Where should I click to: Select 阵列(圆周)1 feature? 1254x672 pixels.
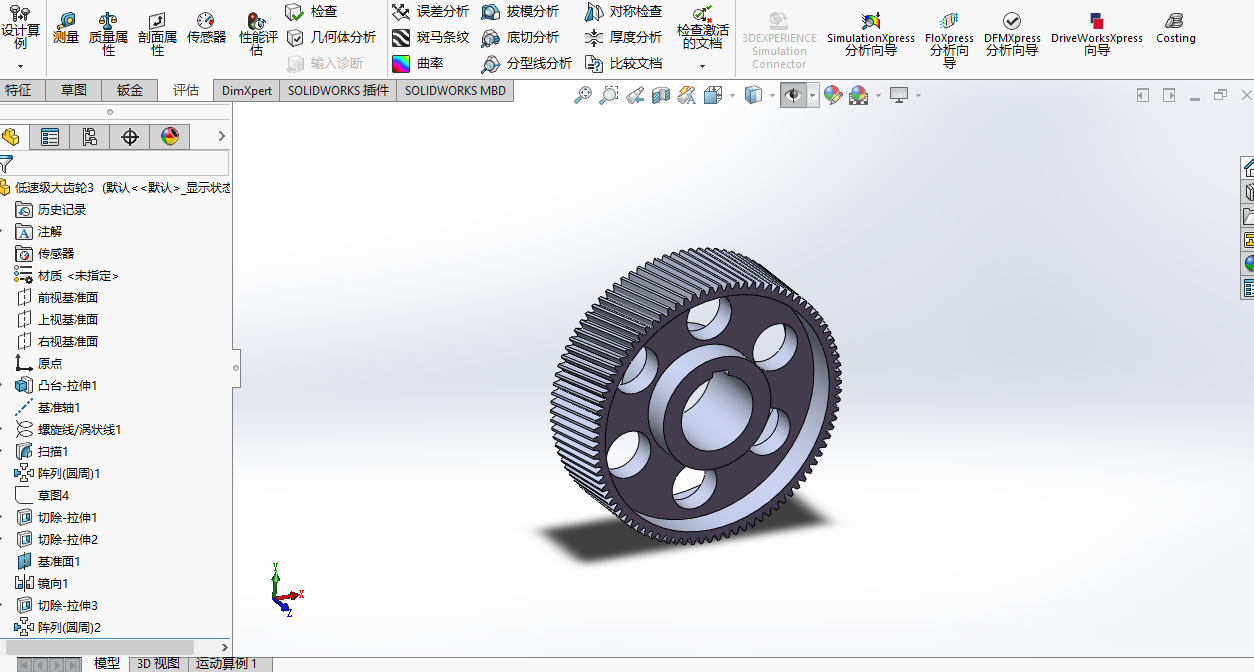[x=68, y=474]
